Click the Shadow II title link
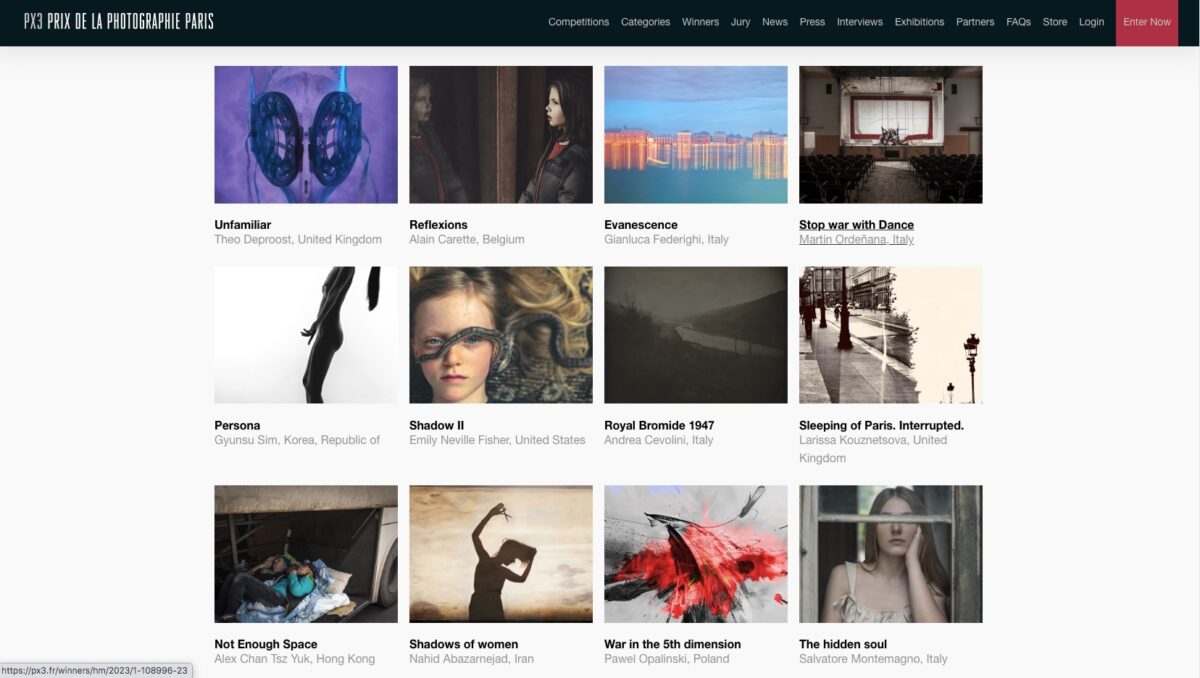Viewport: 1200px width, 678px height. tap(437, 425)
